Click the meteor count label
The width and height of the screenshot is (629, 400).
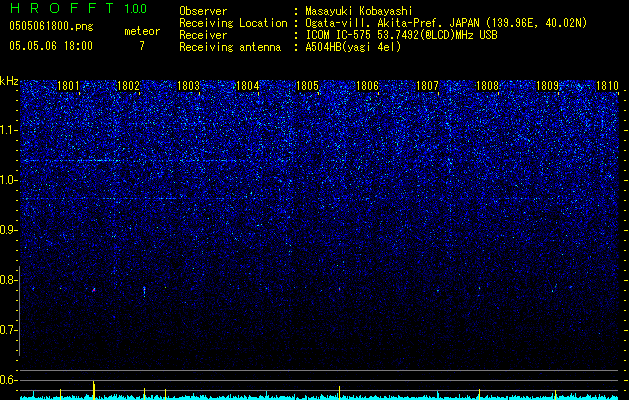point(142,31)
